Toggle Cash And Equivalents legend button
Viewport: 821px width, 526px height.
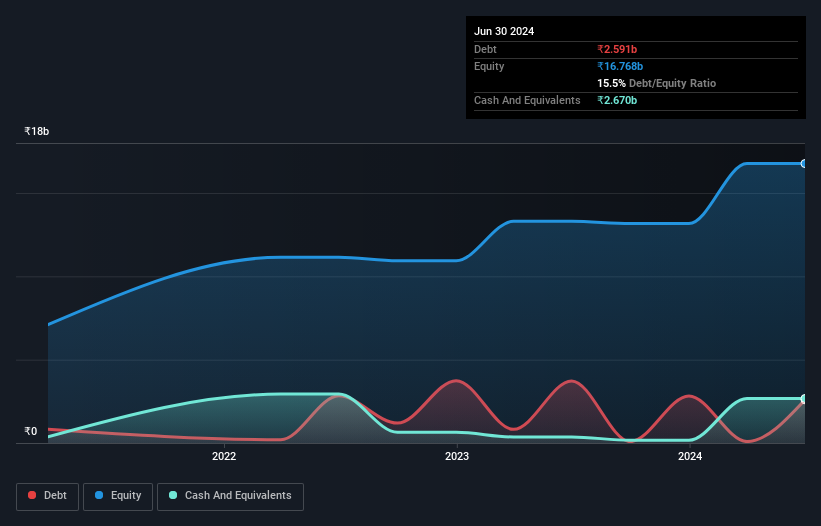tap(230, 496)
